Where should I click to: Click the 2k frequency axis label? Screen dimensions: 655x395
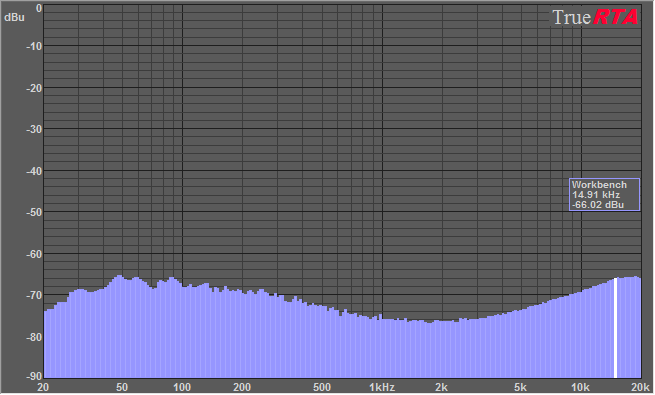442,387
